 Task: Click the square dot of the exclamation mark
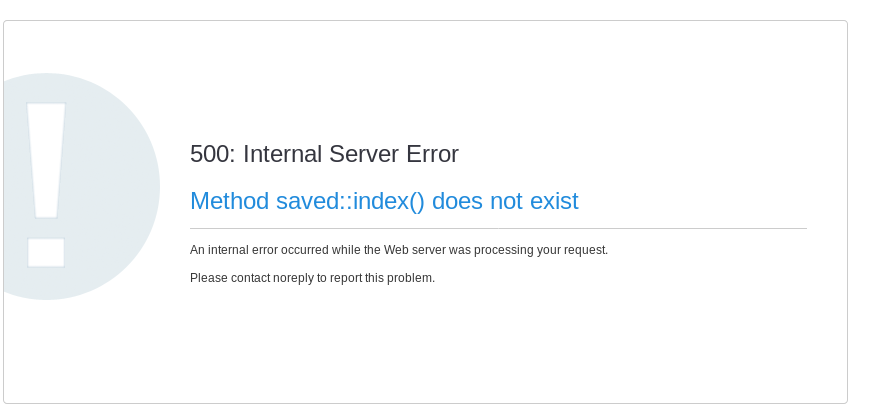coord(46,252)
